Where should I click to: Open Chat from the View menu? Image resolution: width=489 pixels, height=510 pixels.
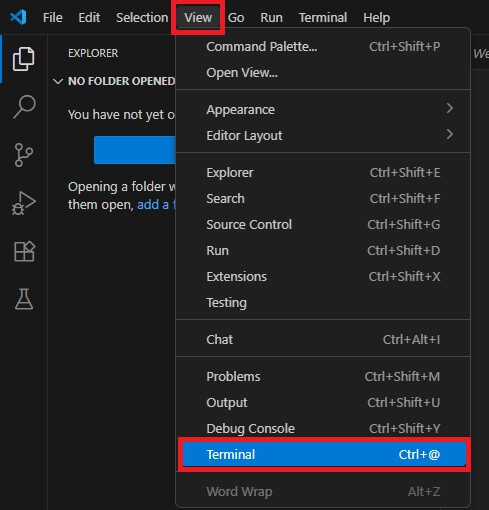323,339
